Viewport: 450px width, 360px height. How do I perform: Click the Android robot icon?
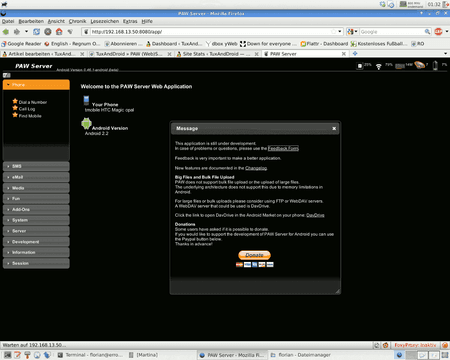[86, 124]
